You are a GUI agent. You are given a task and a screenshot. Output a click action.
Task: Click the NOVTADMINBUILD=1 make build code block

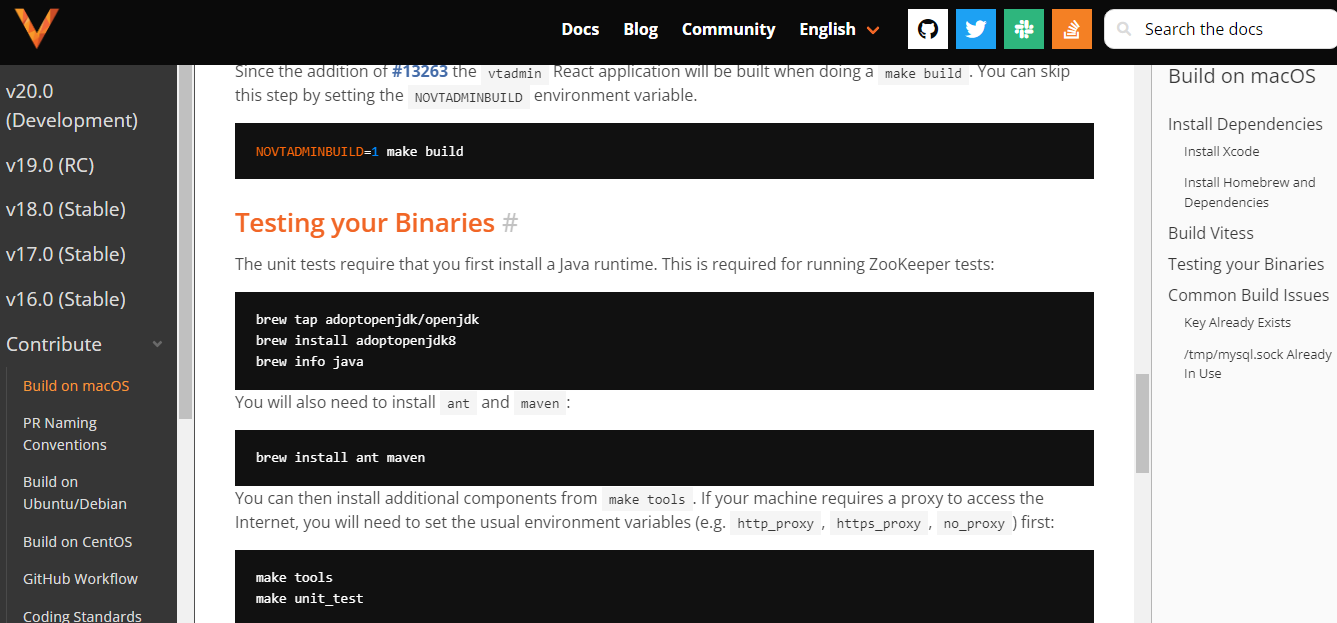click(664, 151)
